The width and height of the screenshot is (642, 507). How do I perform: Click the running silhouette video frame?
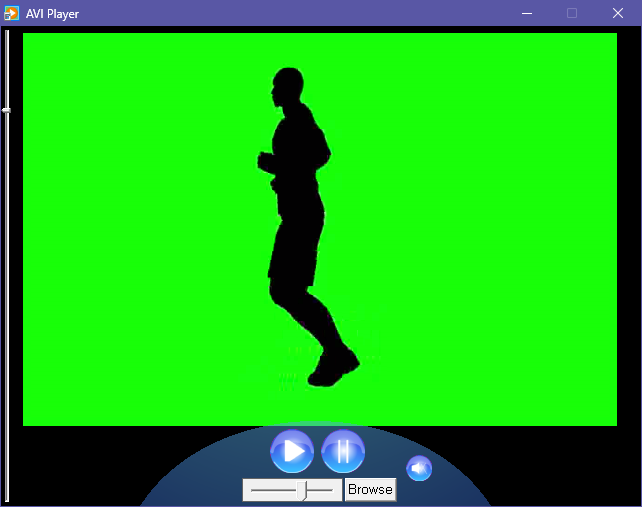[320, 229]
